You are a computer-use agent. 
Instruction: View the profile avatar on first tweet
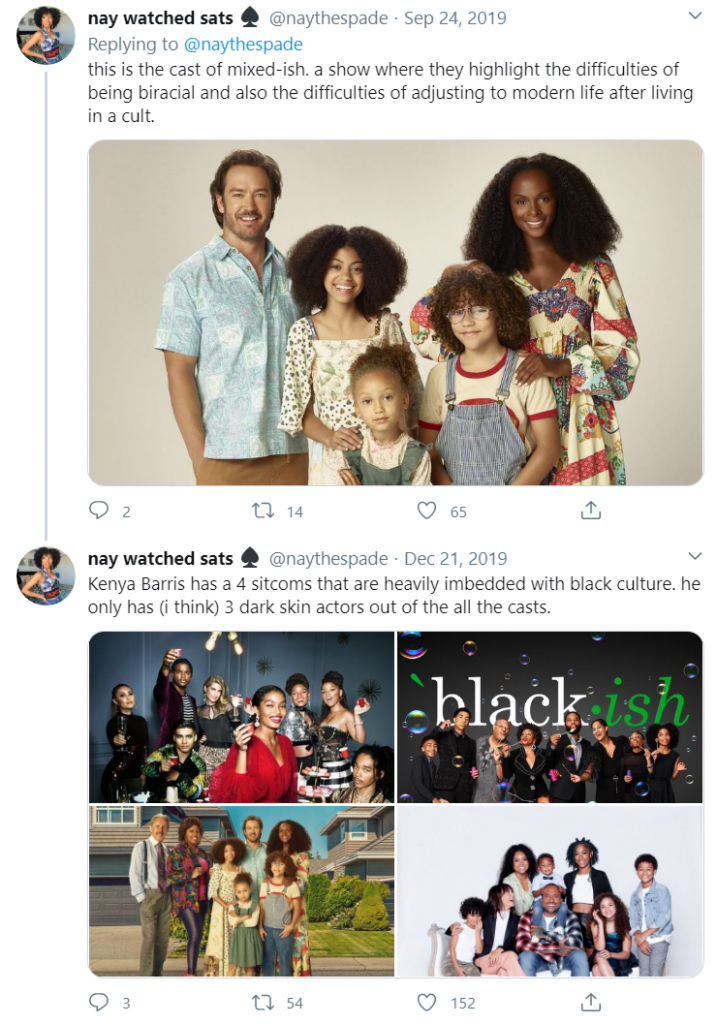45,35
